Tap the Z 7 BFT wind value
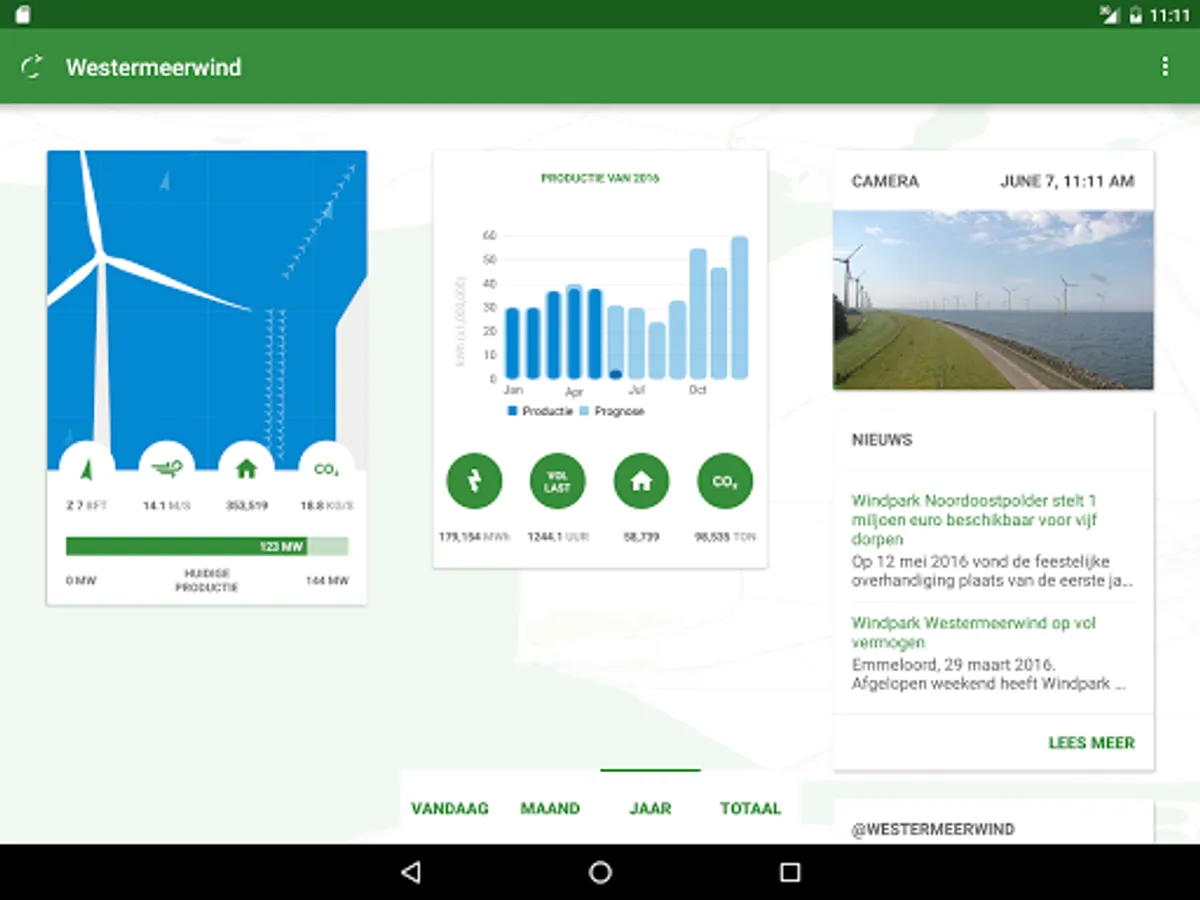This screenshot has width=1200, height=900. [87, 506]
